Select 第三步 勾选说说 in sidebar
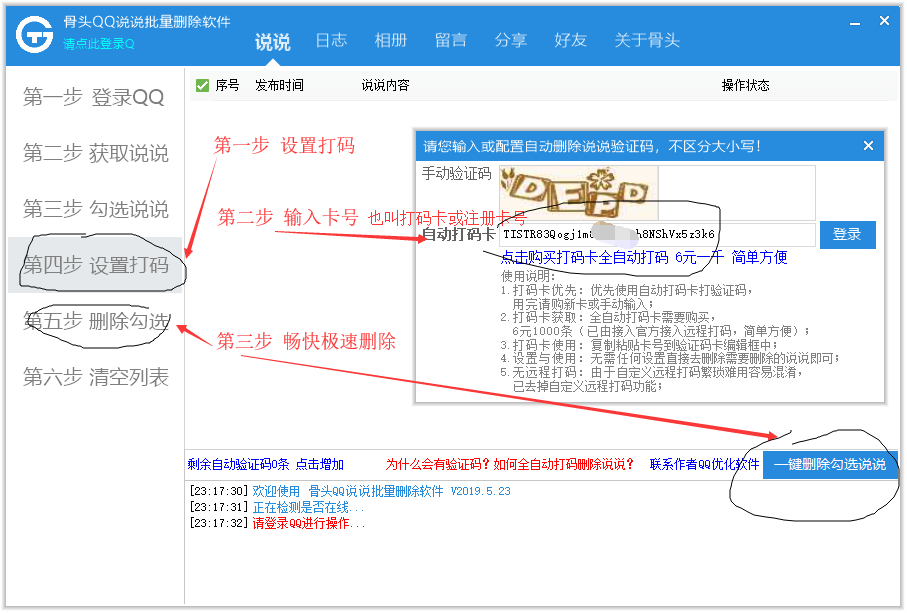This screenshot has width=907, height=613. click(x=94, y=209)
